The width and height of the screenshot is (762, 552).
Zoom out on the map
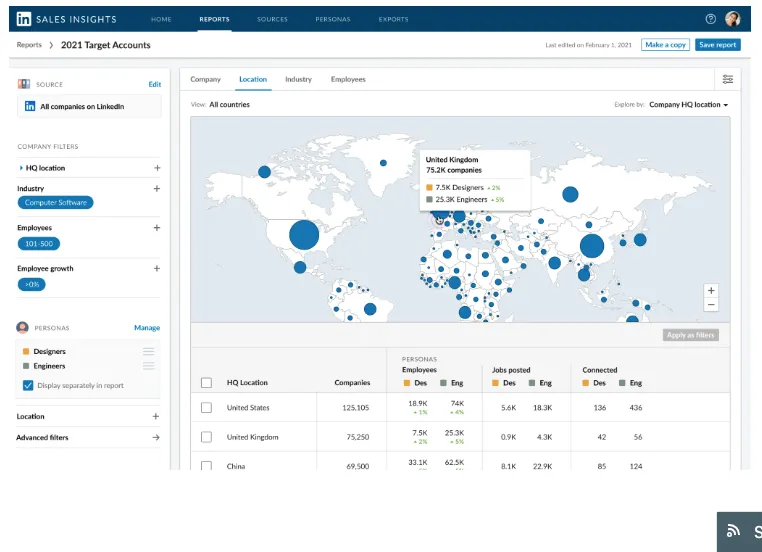tap(711, 305)
